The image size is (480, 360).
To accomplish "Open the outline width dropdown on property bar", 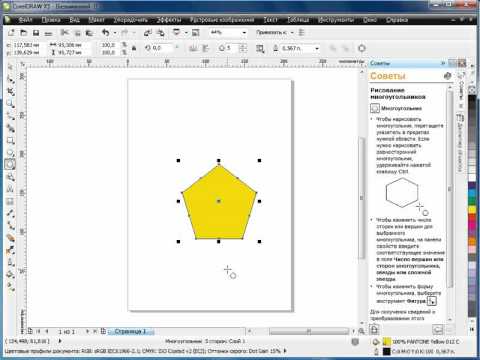I will coord(317,48).
